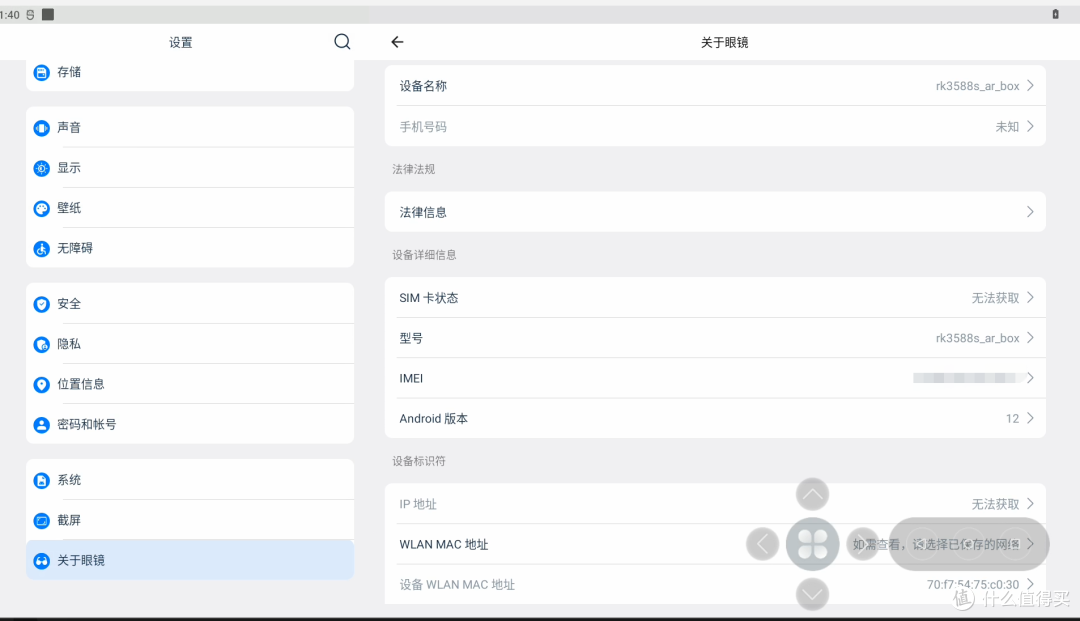
Task: Click the blurred IMEI value
Action: point(968,378)
